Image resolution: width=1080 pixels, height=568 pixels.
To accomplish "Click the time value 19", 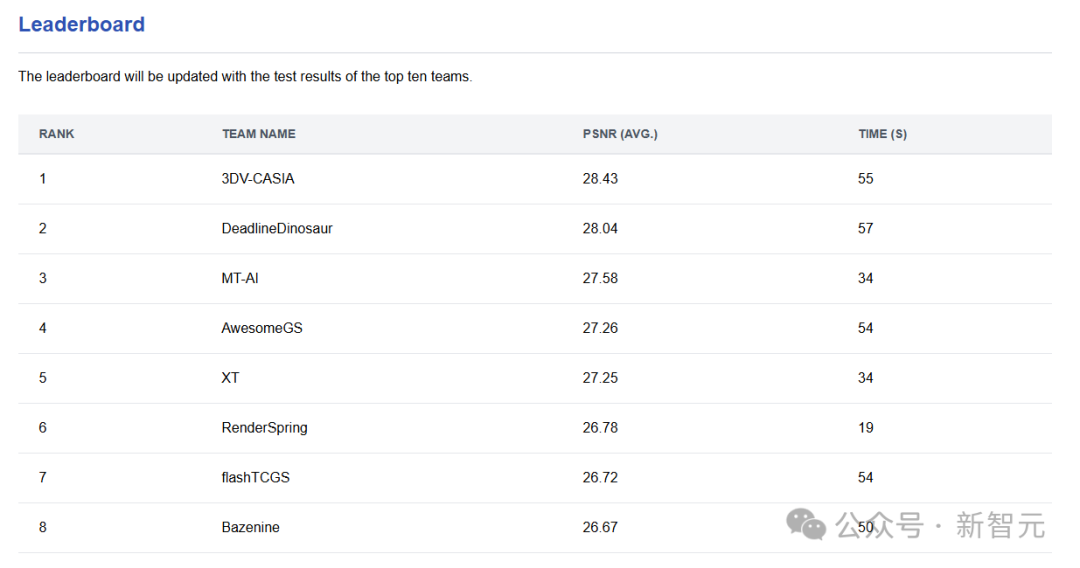I will [x=866, y=428].
